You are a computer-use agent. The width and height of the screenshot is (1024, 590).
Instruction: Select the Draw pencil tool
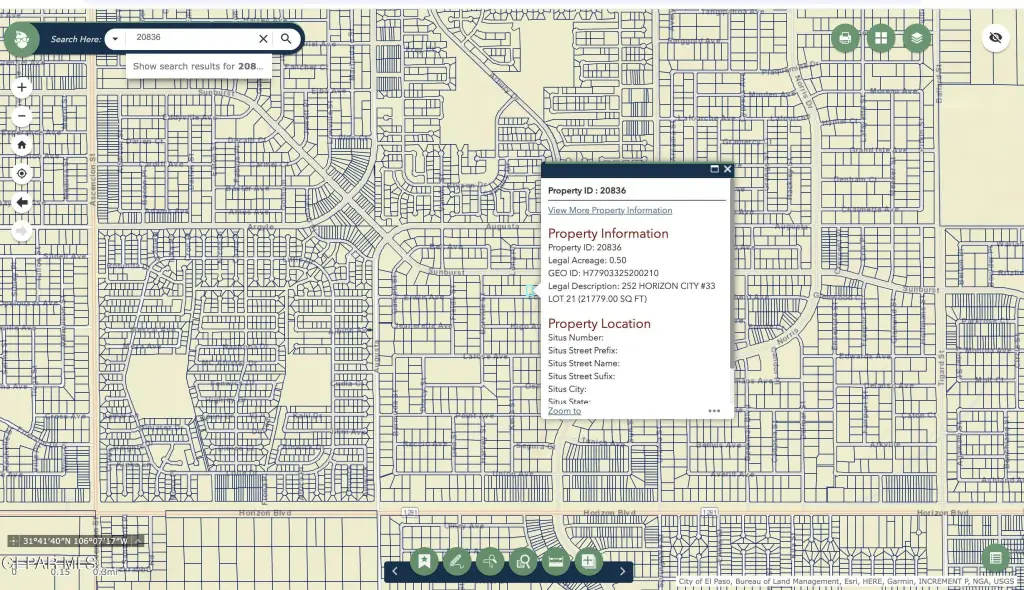click(457, 561)
